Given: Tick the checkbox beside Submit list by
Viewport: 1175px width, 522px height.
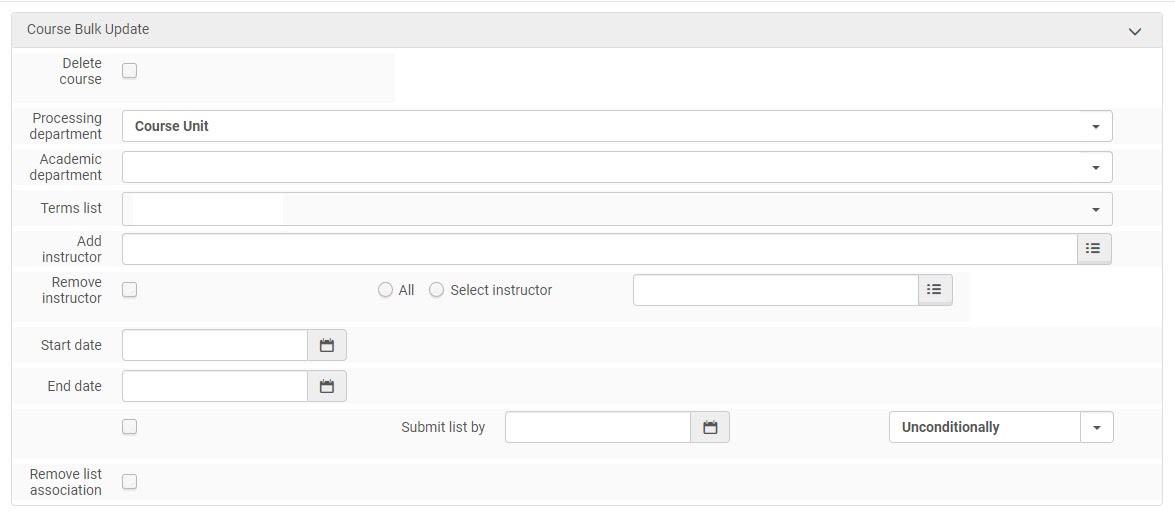Looking at the screenshot, I should 129,427.
